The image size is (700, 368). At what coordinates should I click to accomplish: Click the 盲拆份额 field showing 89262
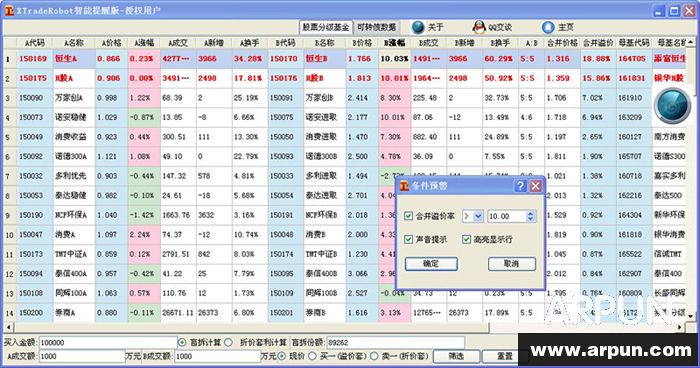tap(396, 343)
